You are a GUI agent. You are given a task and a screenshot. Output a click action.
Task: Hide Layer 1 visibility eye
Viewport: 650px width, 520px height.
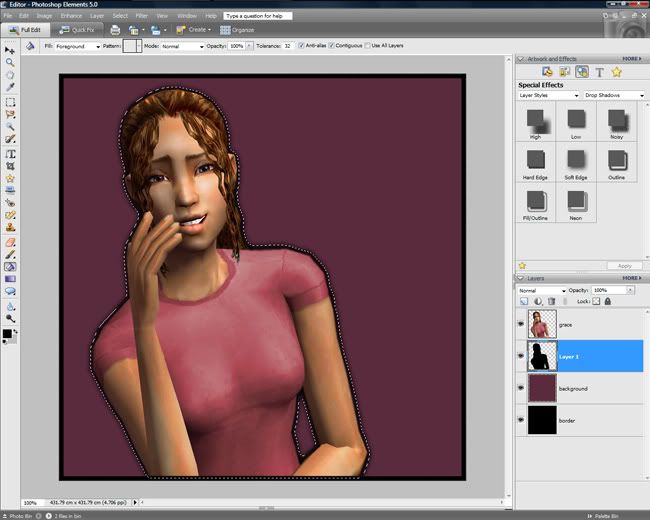click(521, 356)
